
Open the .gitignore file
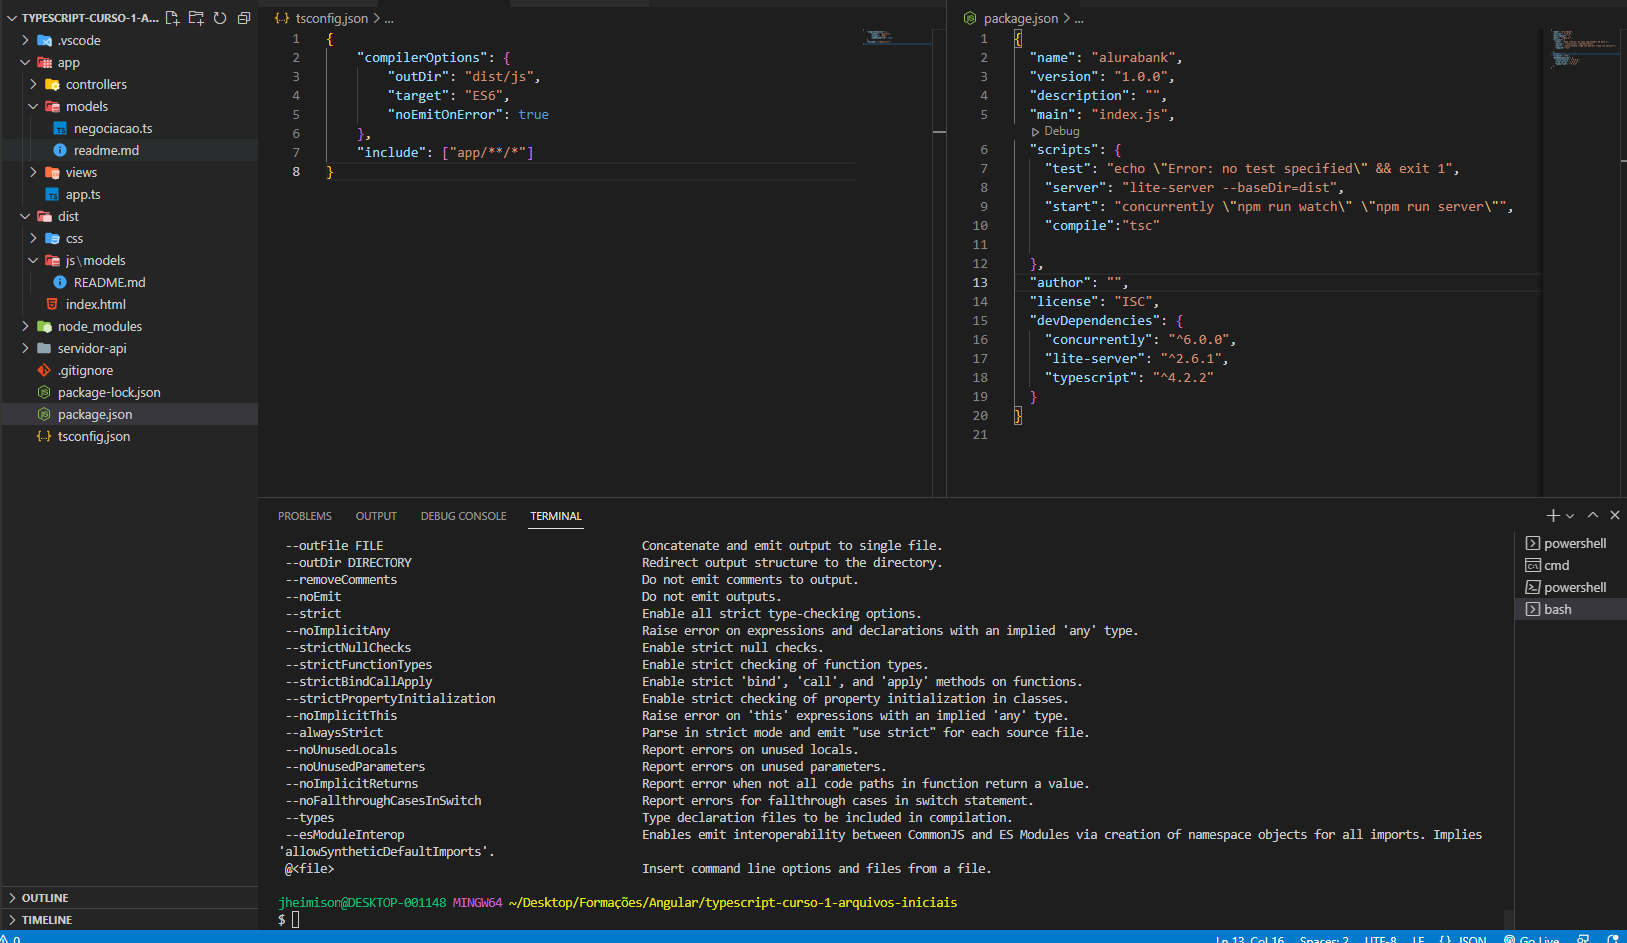pyautogui.click(x=129, y=370)
